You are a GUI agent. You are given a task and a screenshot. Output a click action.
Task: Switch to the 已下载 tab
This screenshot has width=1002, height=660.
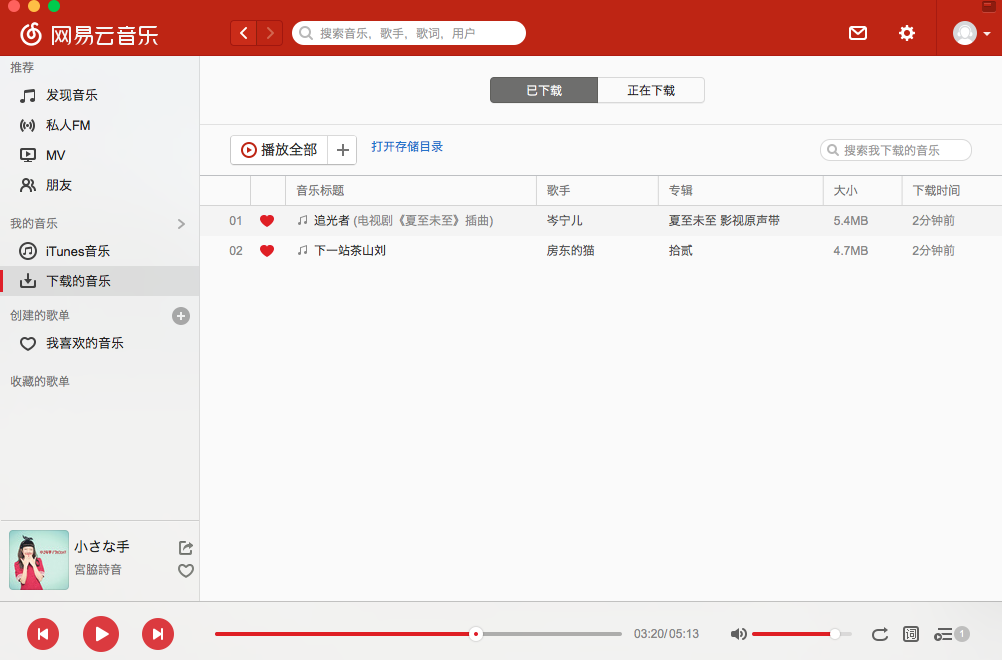[x=543, y=90]
